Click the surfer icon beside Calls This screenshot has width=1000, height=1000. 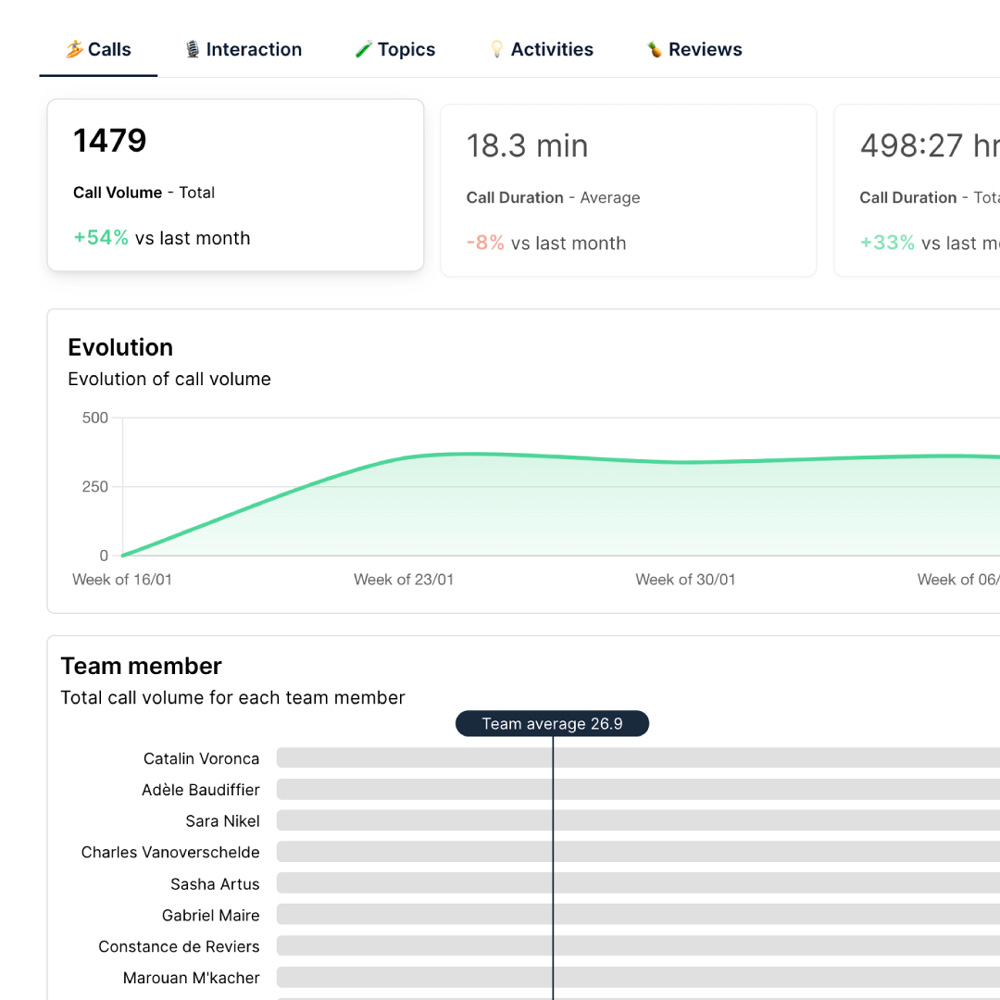pos(74,49)
